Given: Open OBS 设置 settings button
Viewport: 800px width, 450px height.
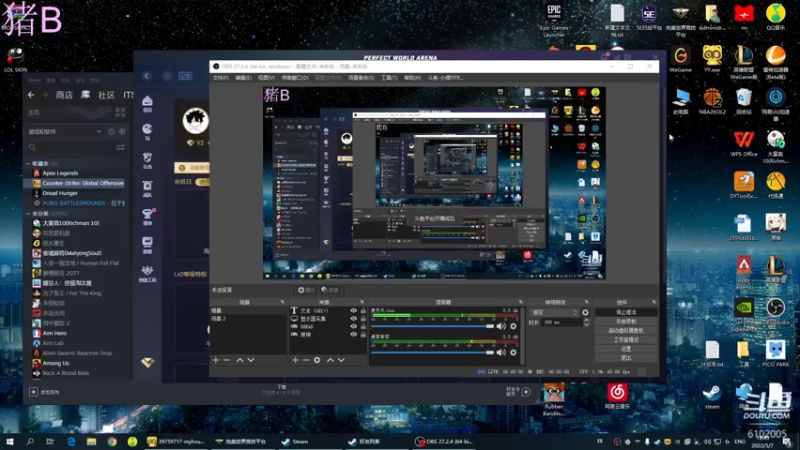Looking at the screenshot, I should (626, 349).
